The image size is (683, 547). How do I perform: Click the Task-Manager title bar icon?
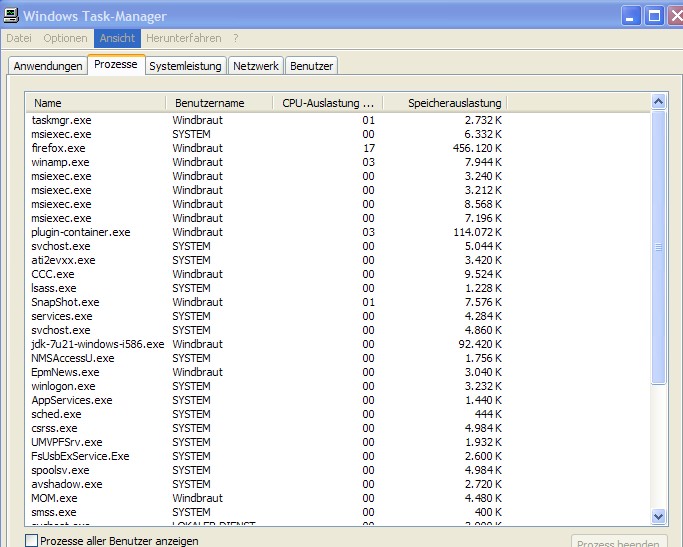[x=10, y=16]
